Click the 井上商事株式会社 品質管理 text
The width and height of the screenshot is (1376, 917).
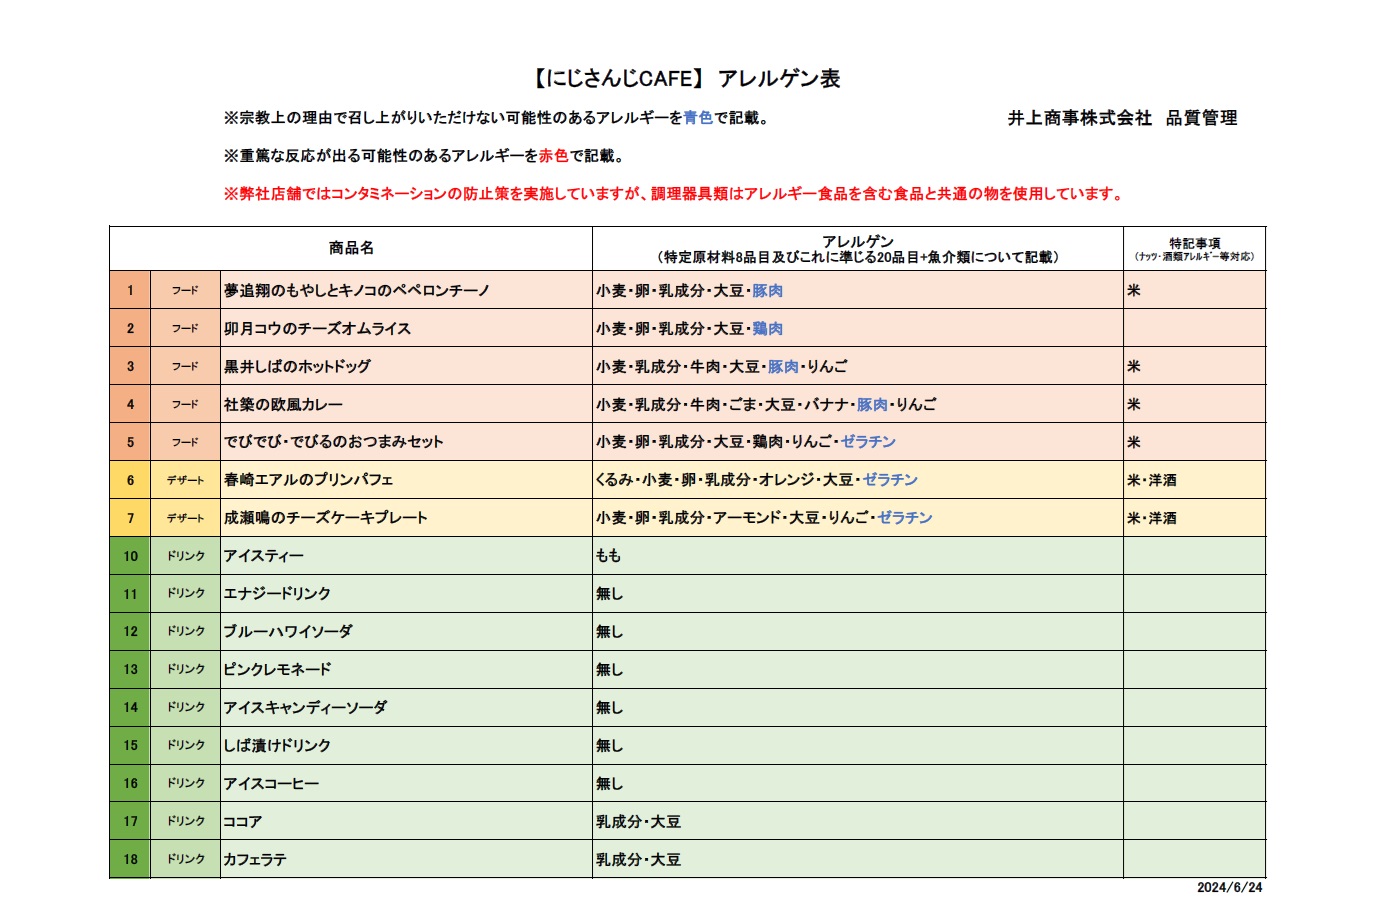coord(1122,118)
